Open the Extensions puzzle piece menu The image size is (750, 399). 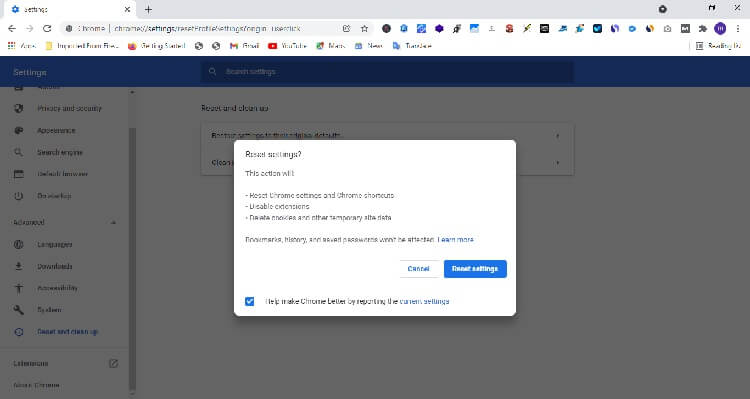pos(703,29)
